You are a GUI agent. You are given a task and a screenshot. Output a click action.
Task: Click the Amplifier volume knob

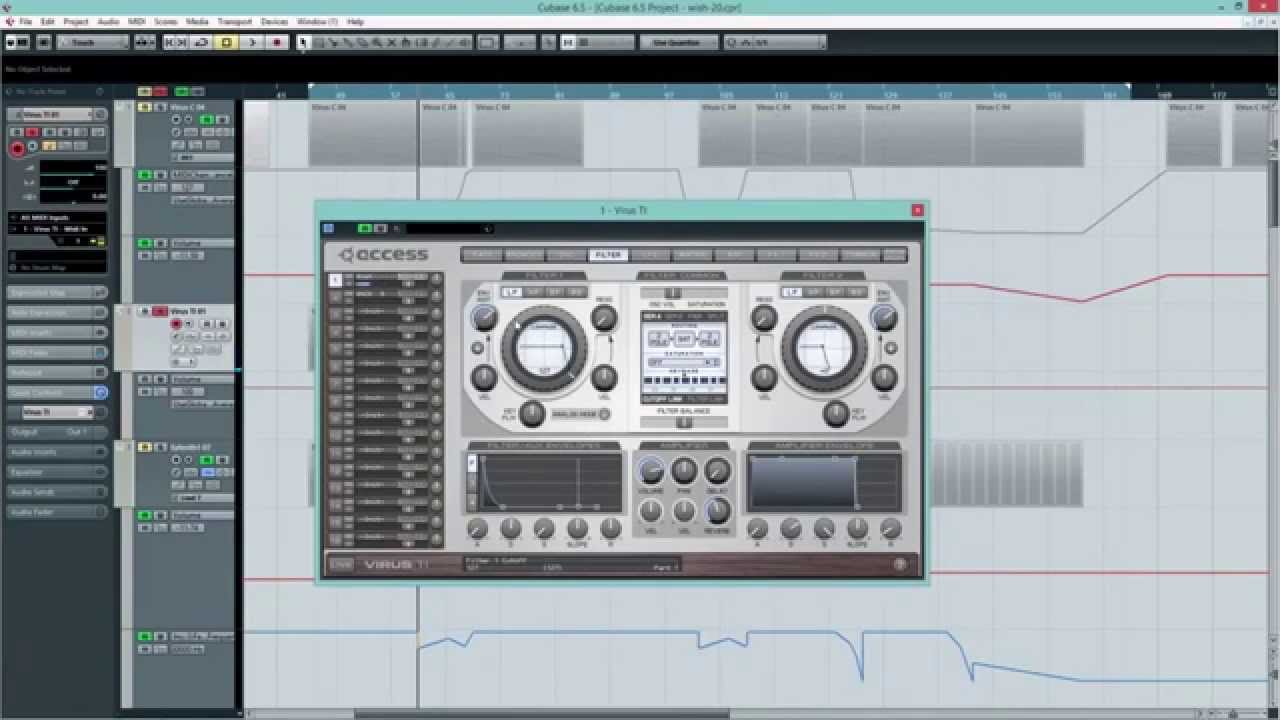click(651, 470)
